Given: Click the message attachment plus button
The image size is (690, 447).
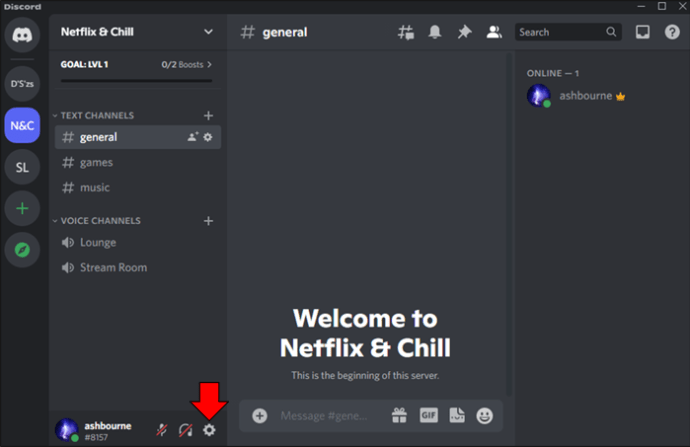Looking at the screenshot, I should 260,416.
